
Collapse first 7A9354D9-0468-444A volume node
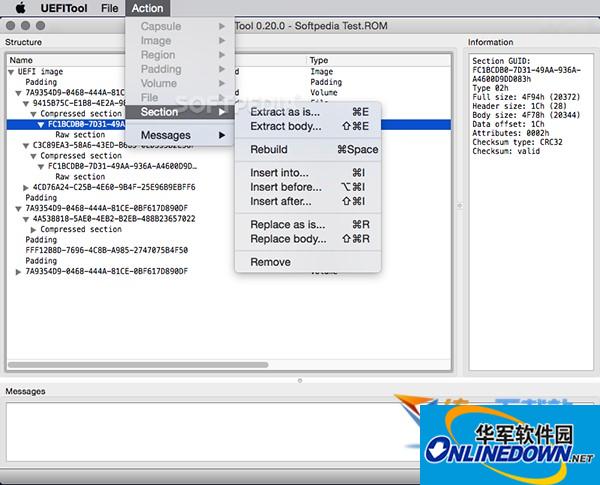click(18, 93)
